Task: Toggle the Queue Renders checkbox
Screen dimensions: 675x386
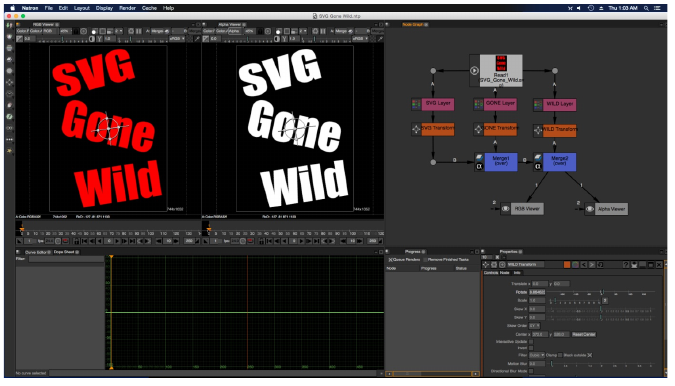Action: pyautogui.click(x=390, y=259)
